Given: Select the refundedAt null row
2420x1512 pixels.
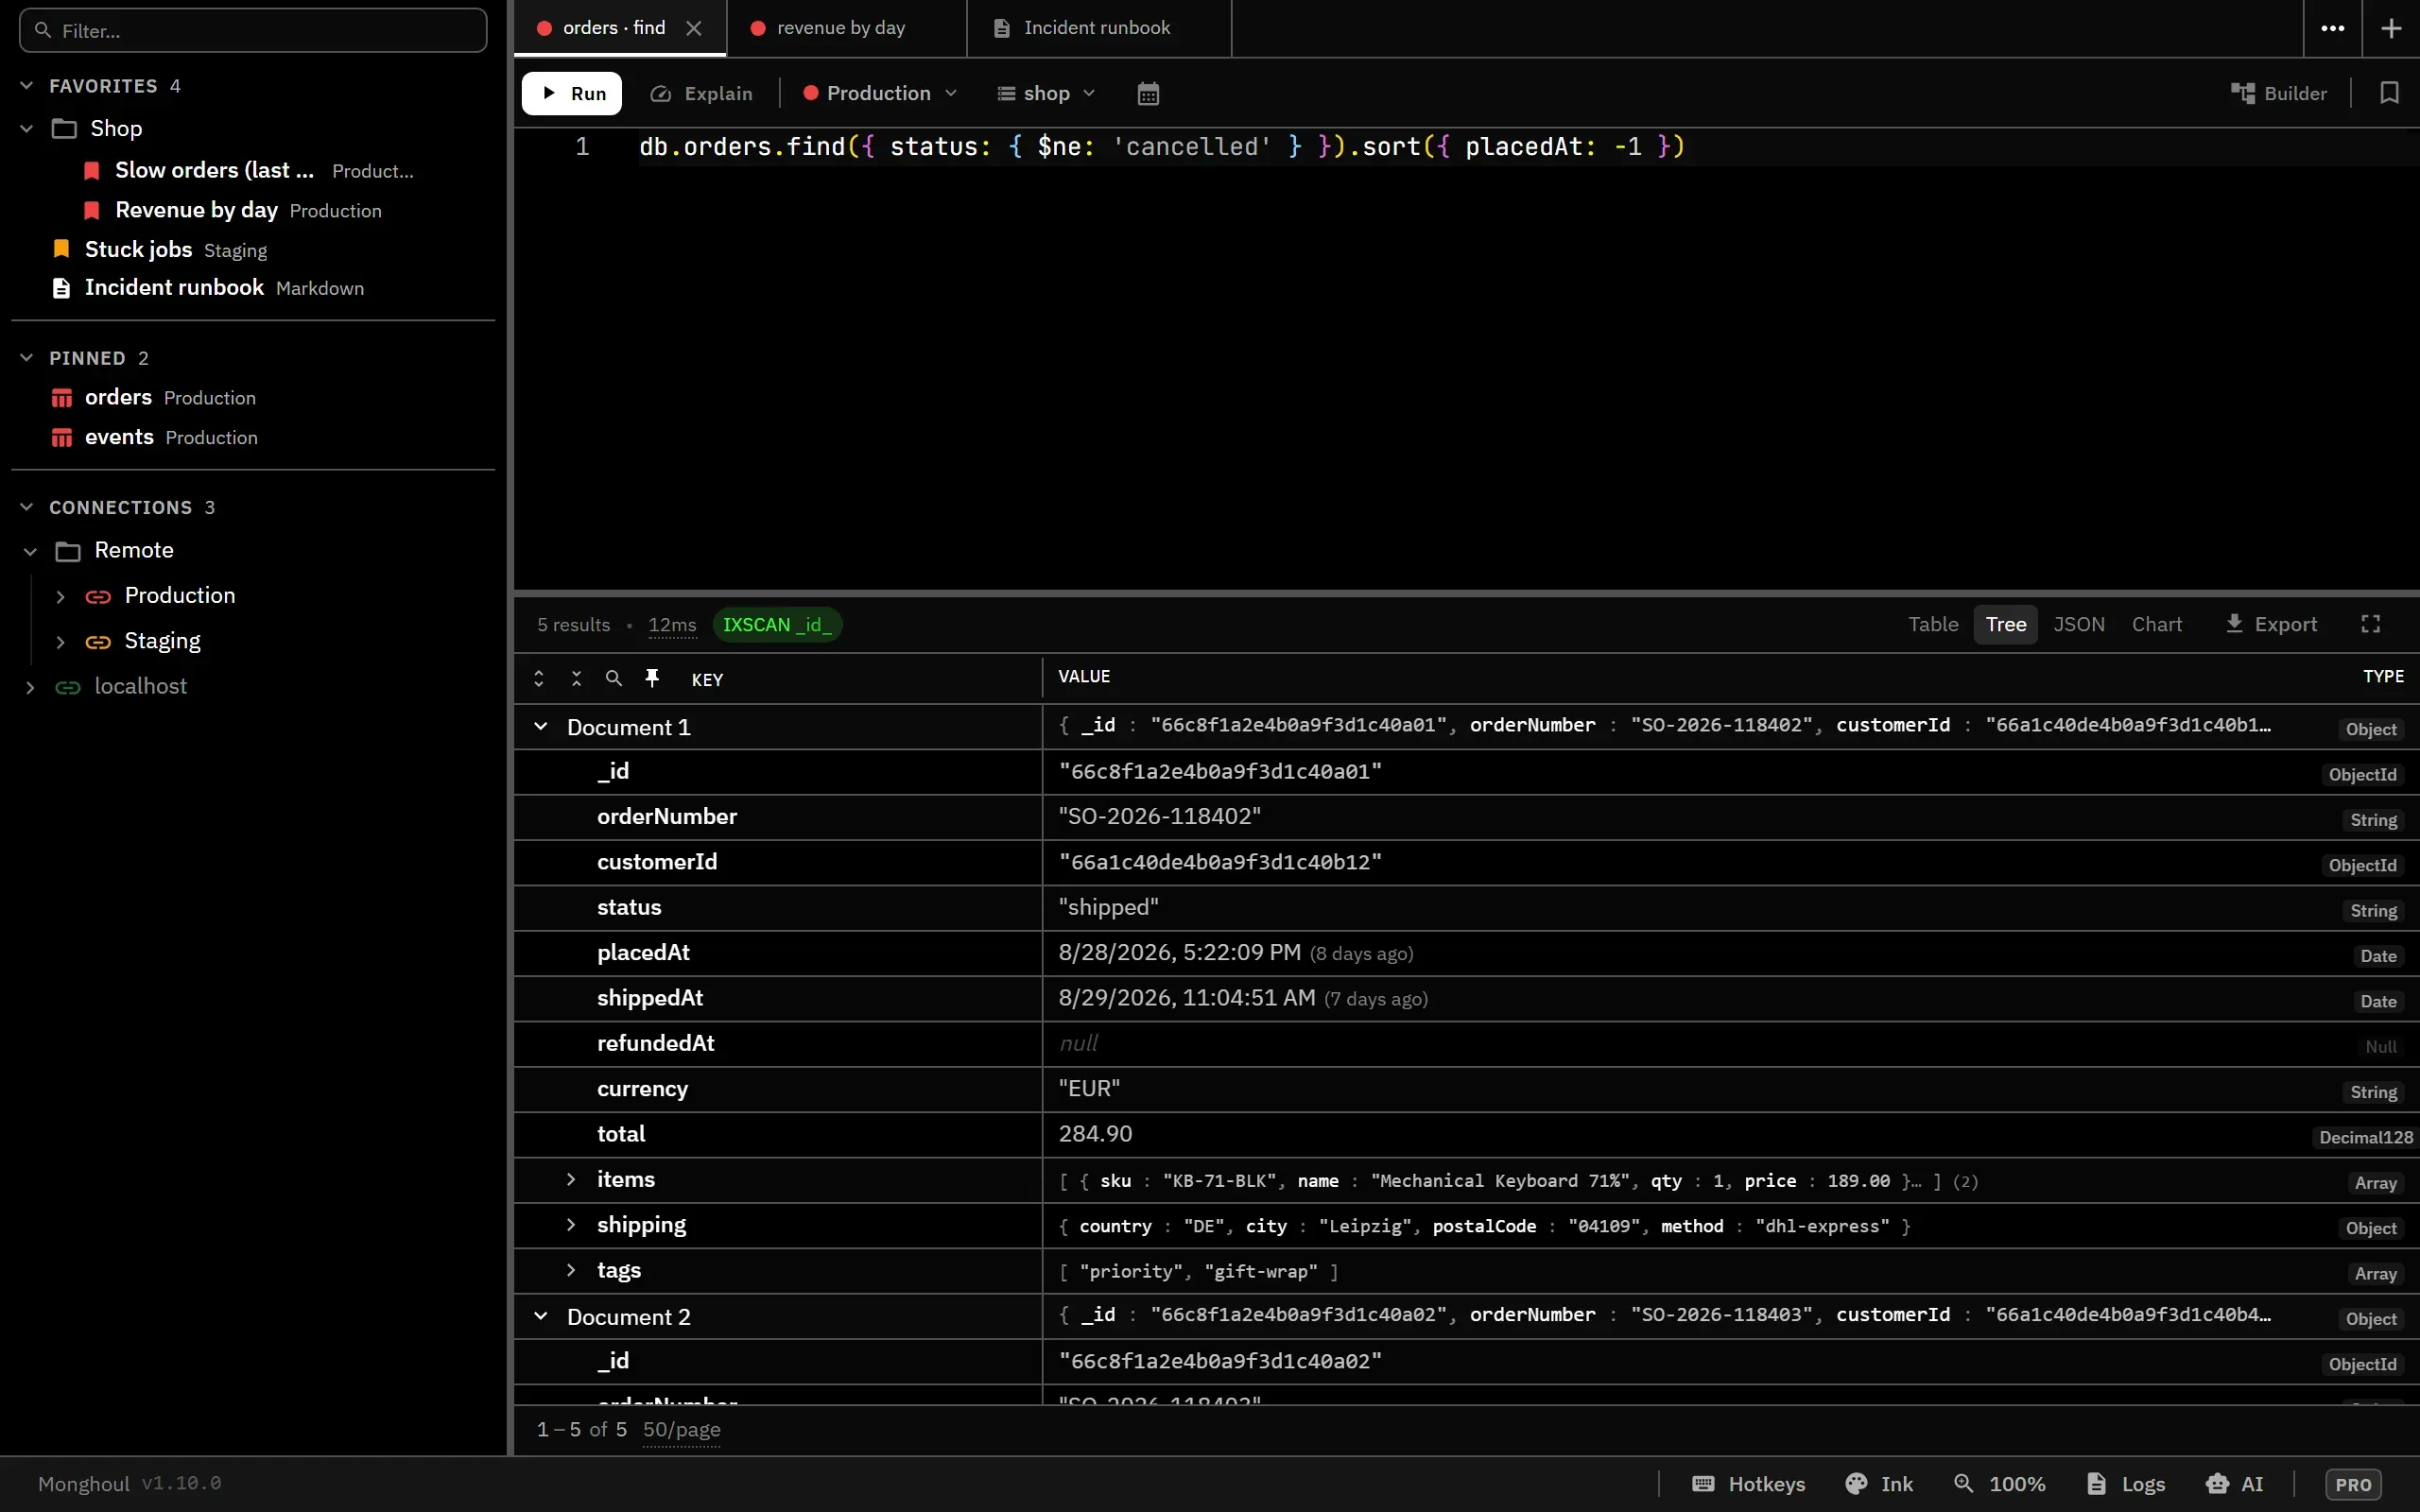Looking at the screenshot, I should click(x=1467, y=1044).
